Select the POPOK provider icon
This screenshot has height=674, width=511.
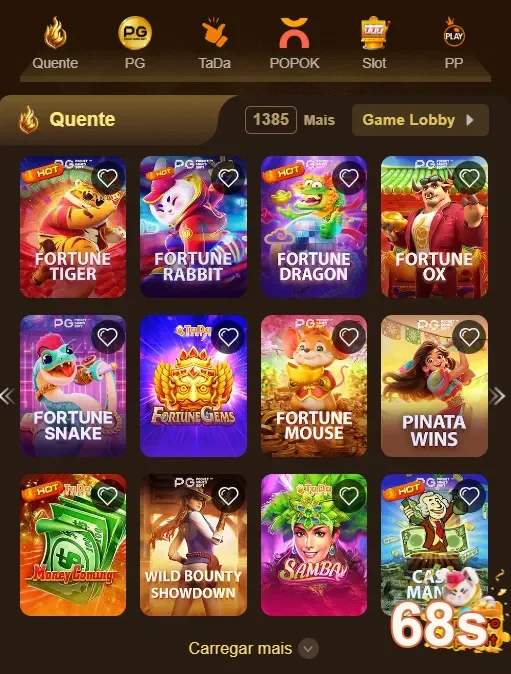[294, 33]
